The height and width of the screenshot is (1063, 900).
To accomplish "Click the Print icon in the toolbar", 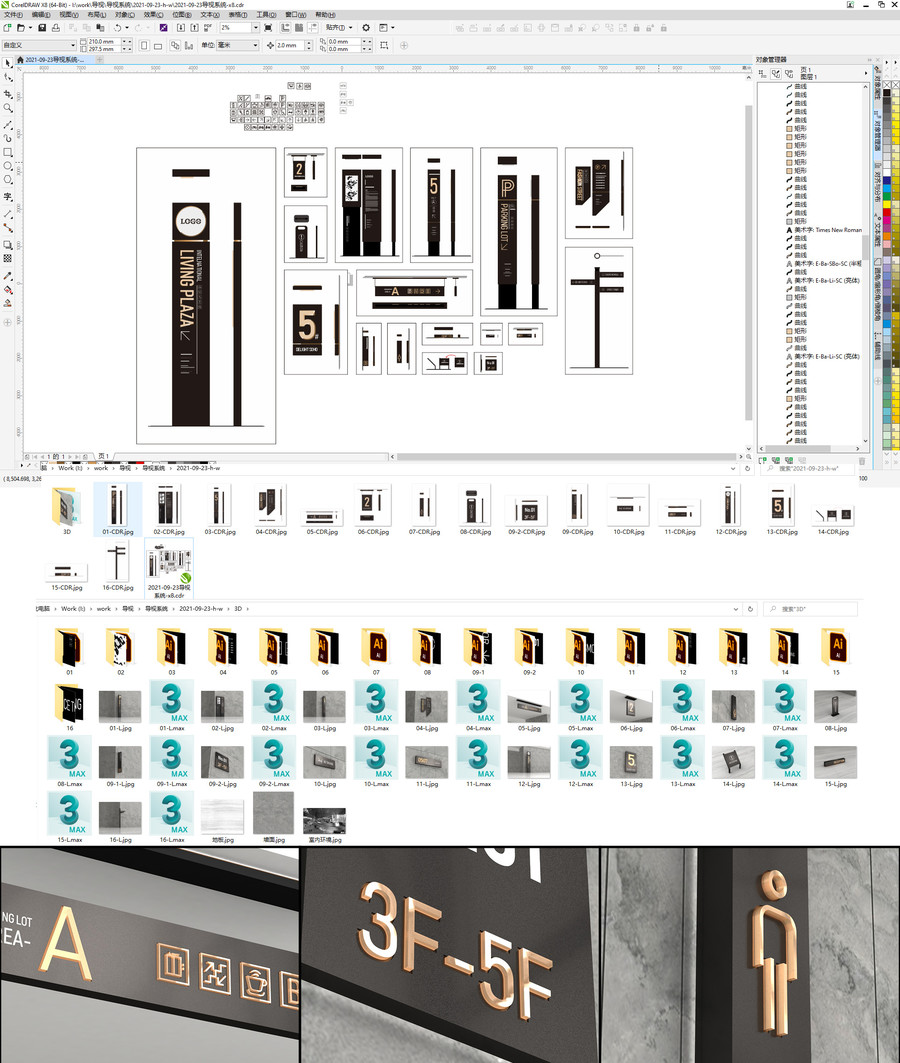I will pyautogui.click(x=56, y=28).
